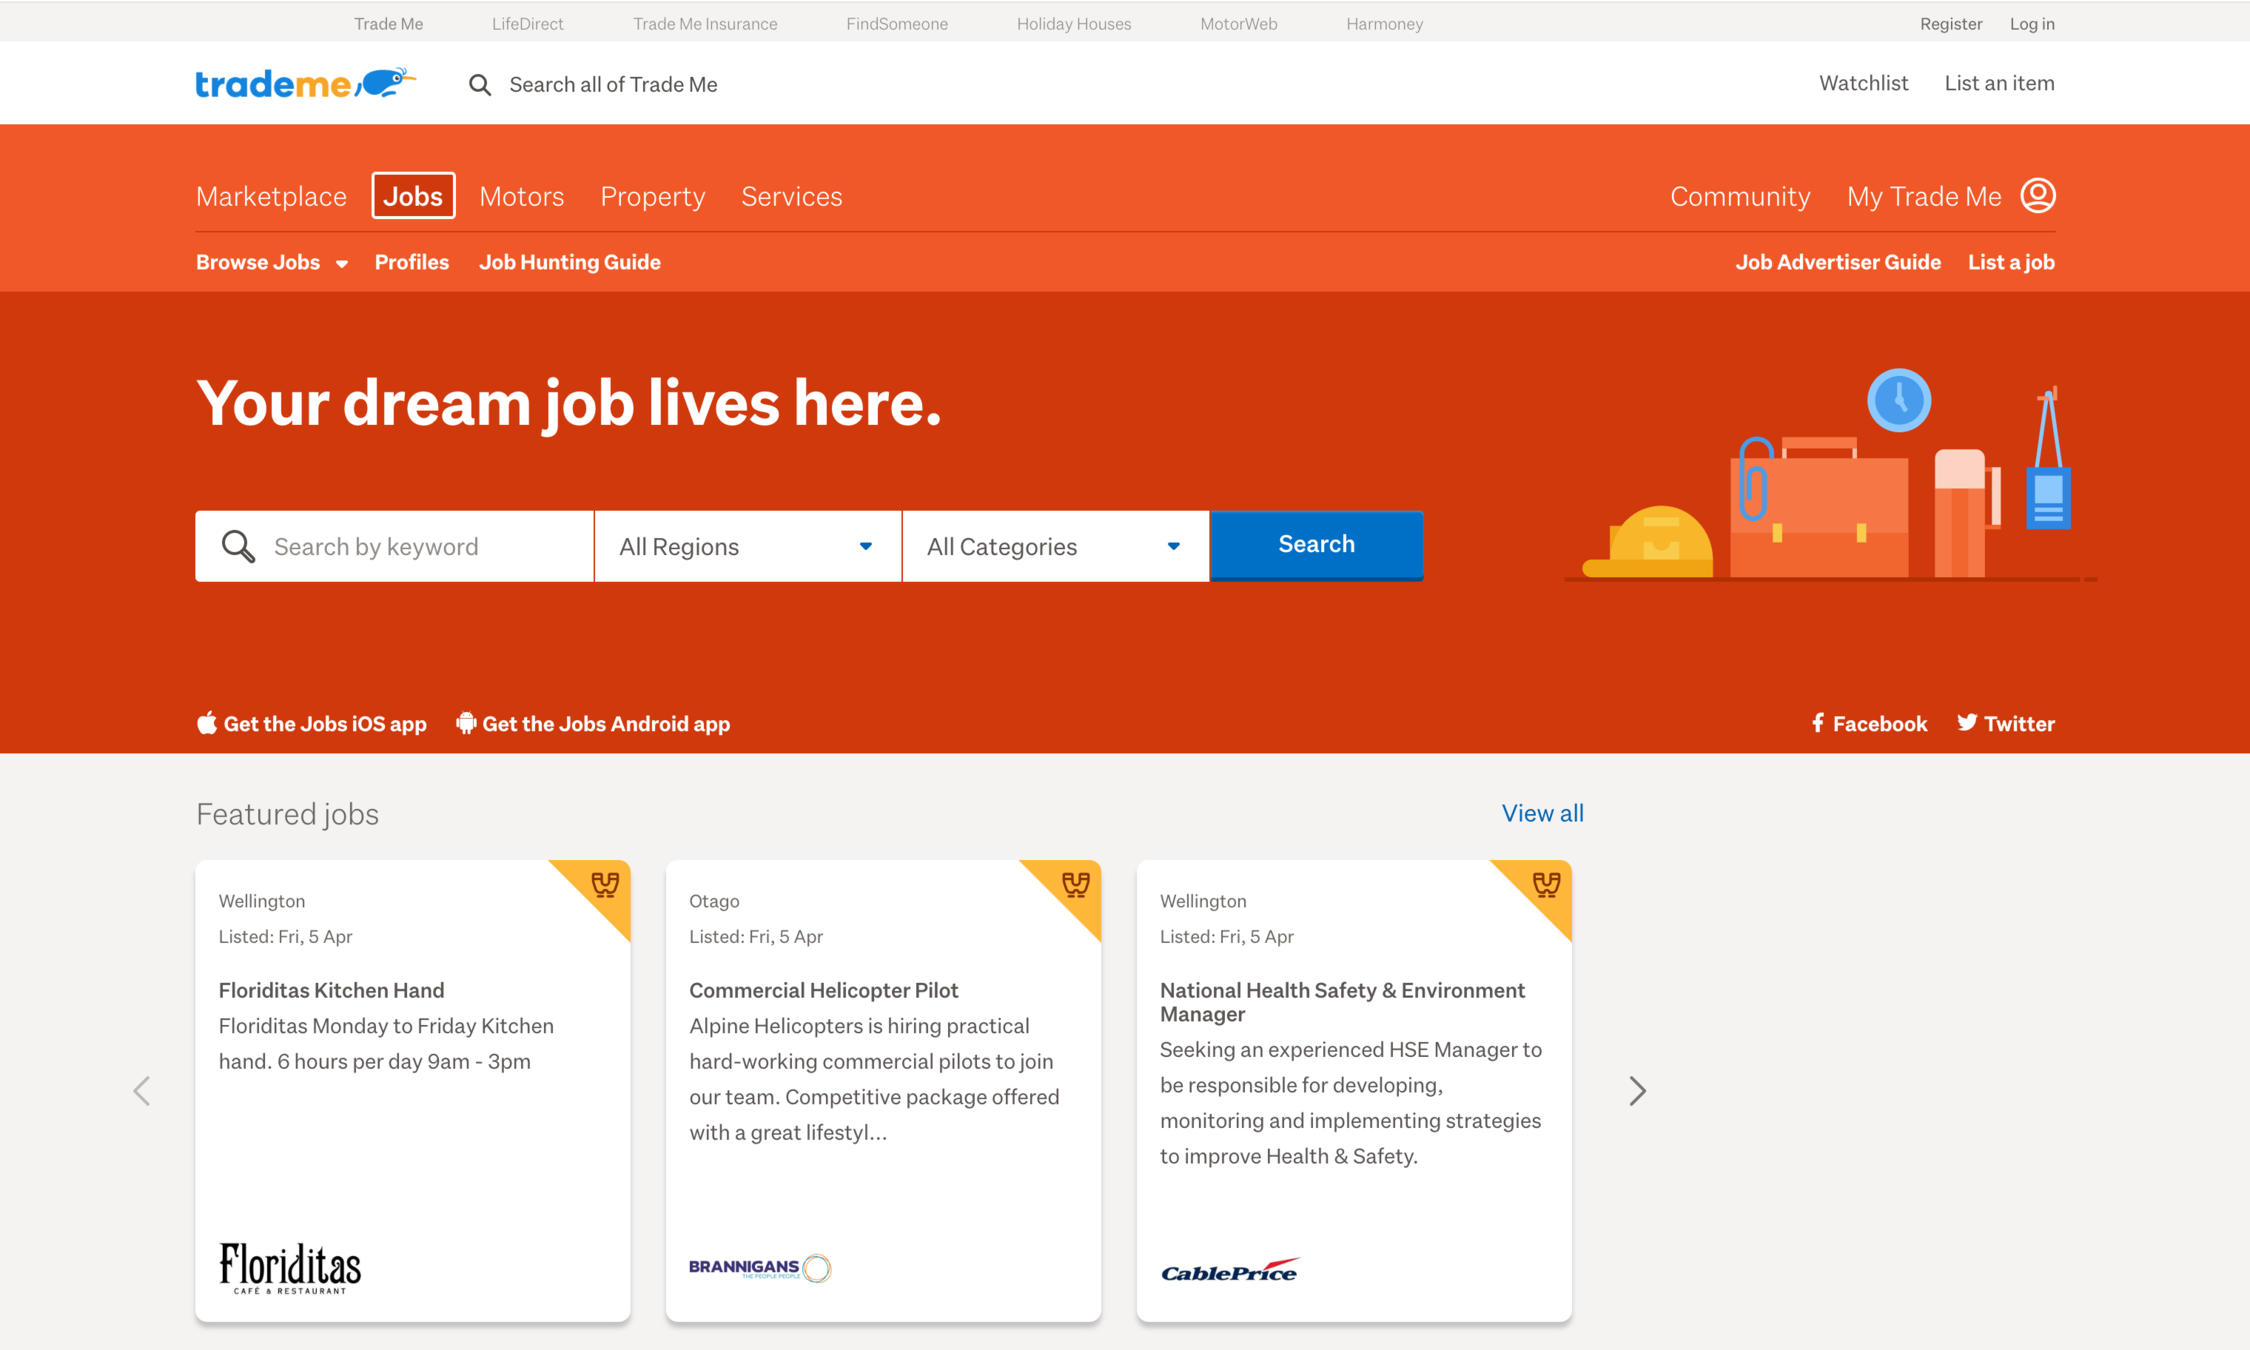Click the magnifier icon beside Search all of Trade Me

click(x=480, y=85)
